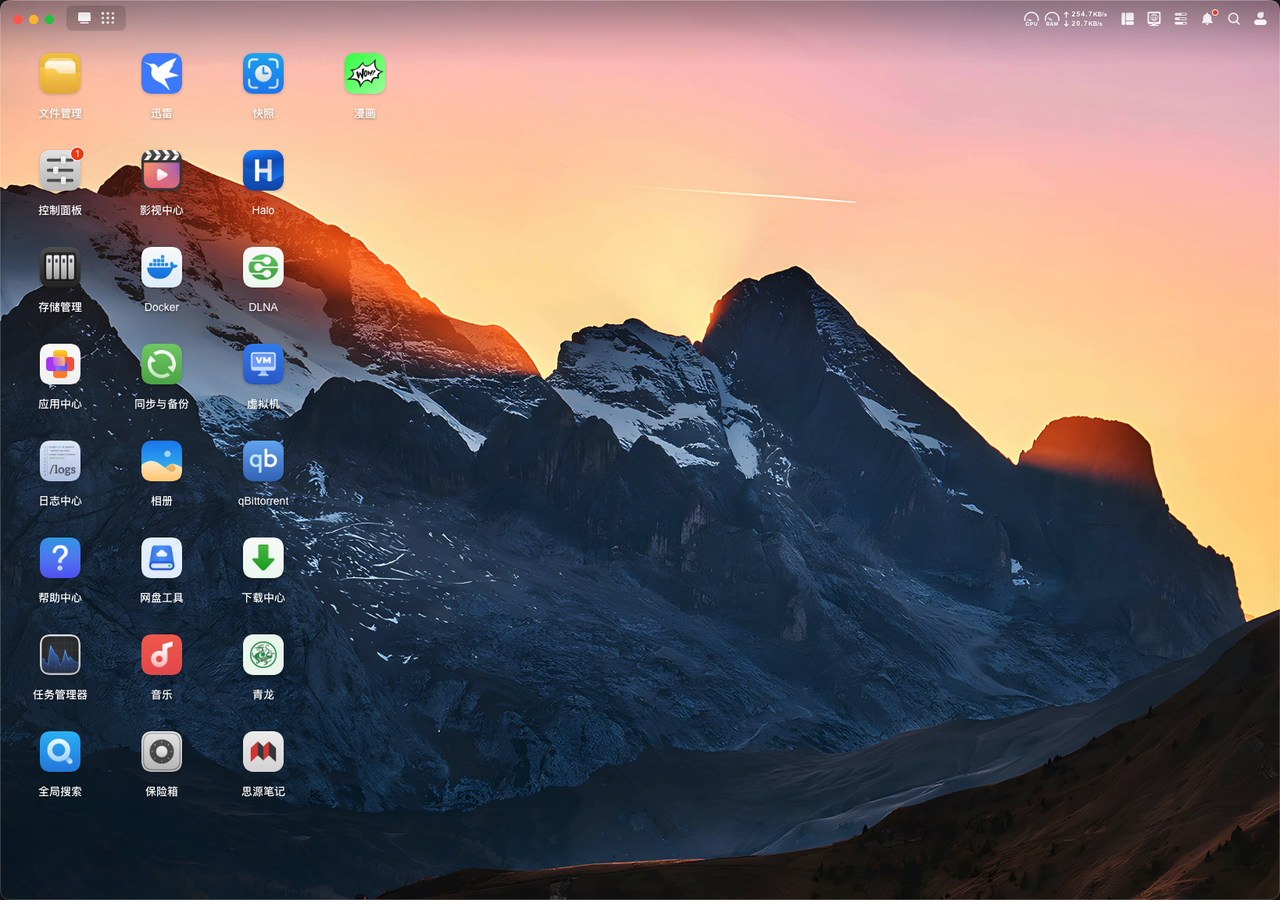Open 保险箱 safe box app
Image resolution: width=1280 pixels, height=900 pixels.
click(161, 752)
